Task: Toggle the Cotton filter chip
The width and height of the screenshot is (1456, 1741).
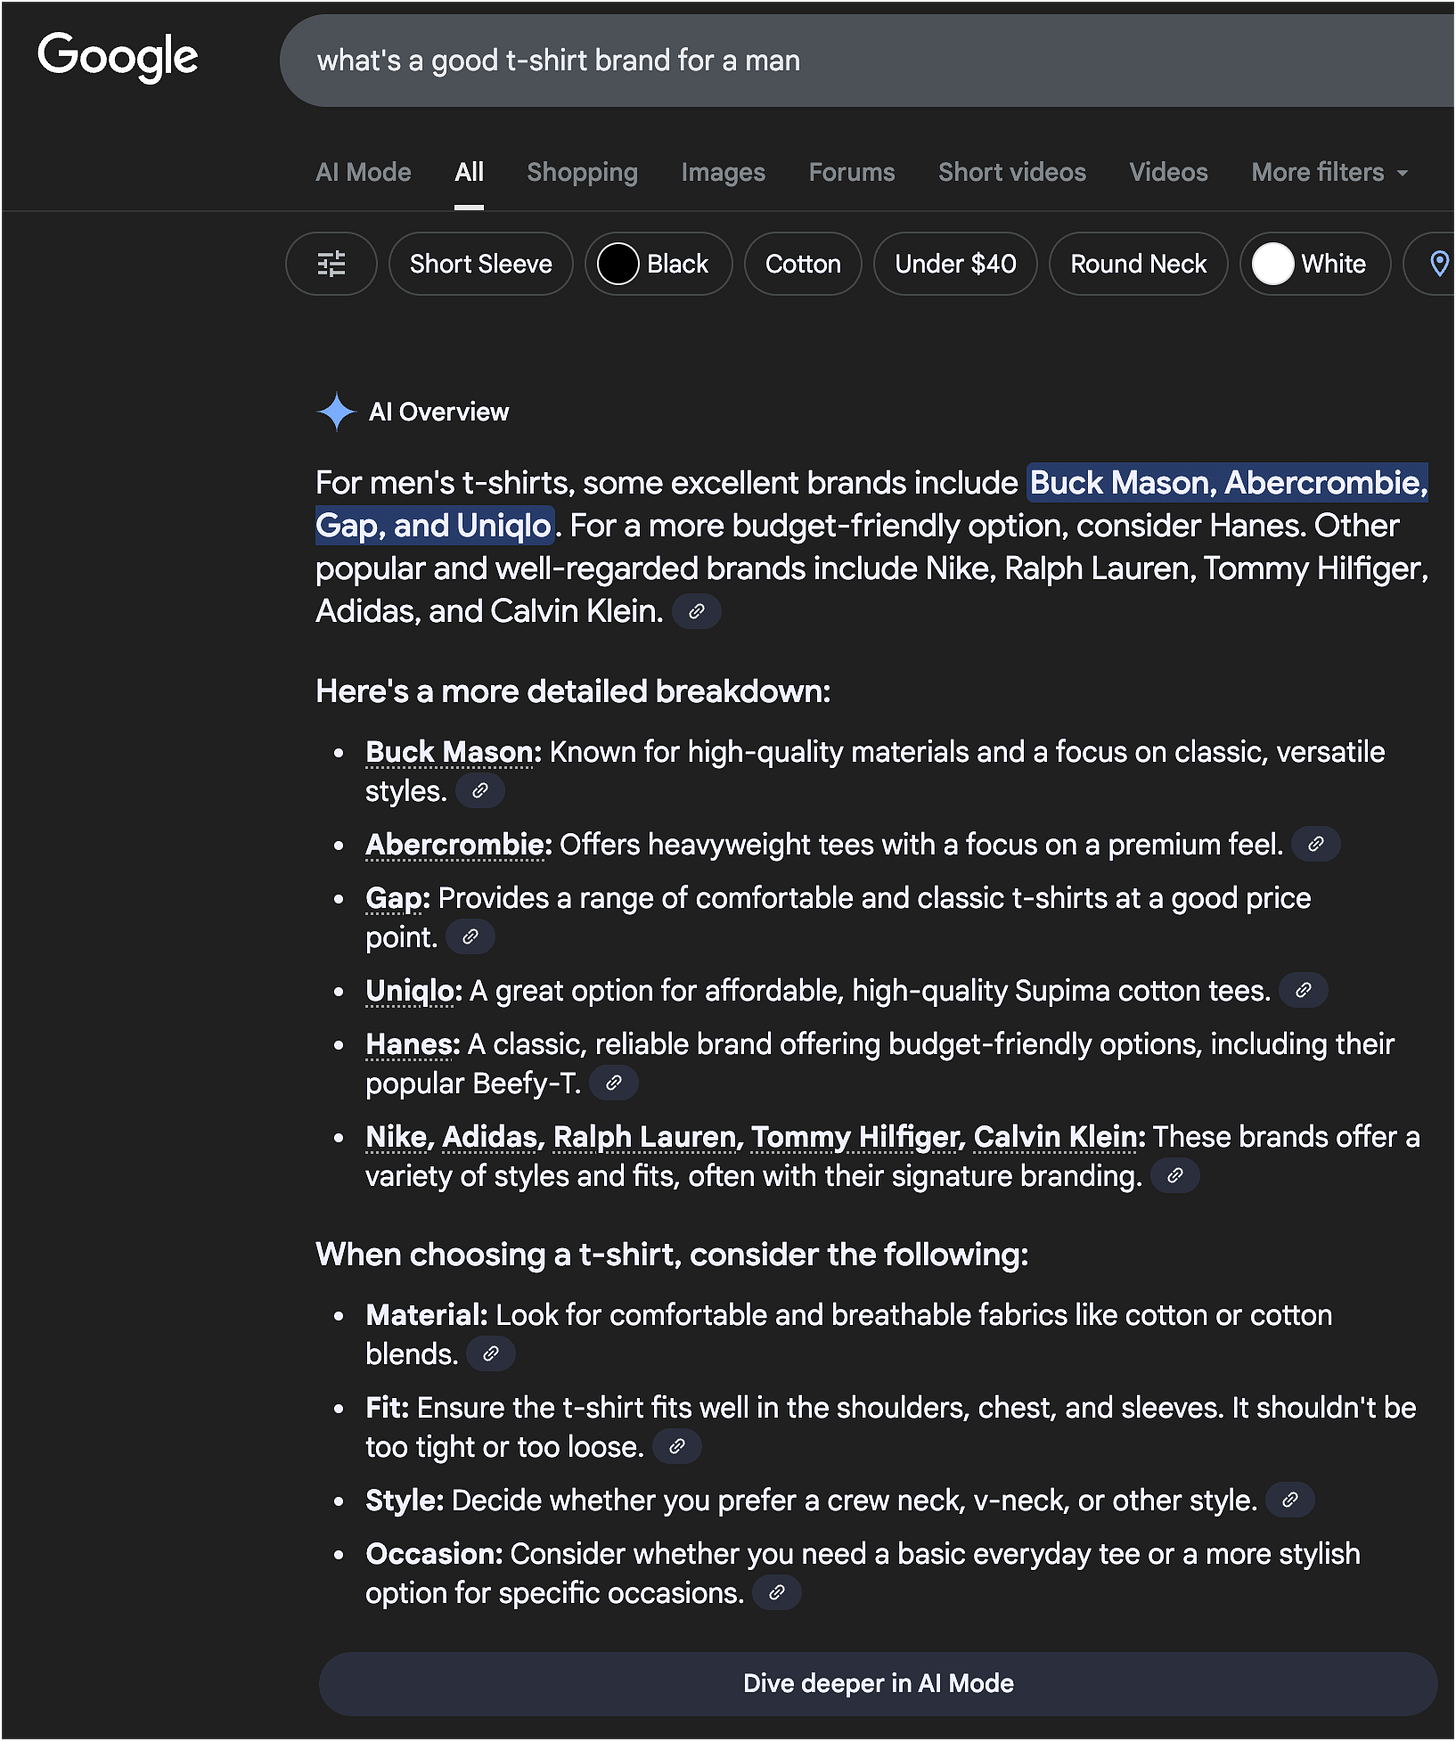Action: pos(803,264)
